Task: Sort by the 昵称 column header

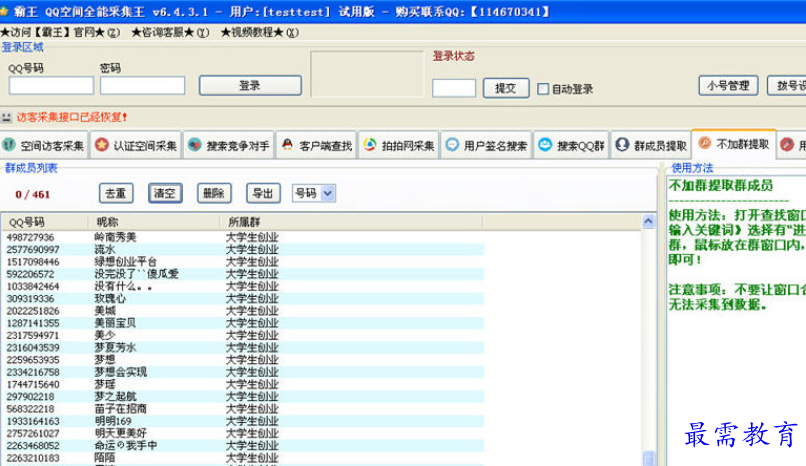Action: (154, 222)
